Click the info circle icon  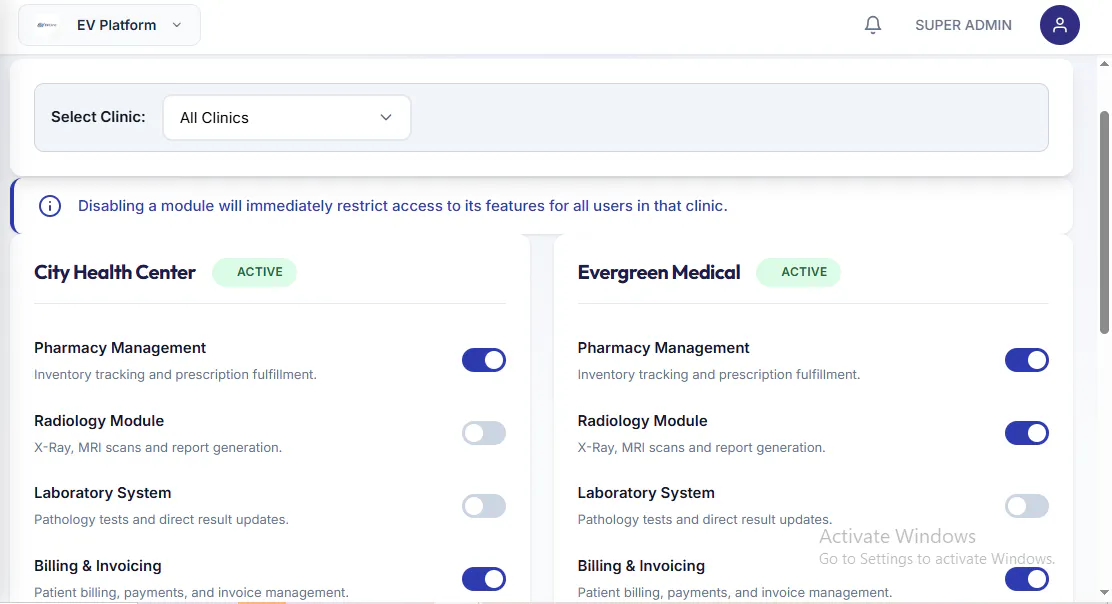(x=50, y=206)
